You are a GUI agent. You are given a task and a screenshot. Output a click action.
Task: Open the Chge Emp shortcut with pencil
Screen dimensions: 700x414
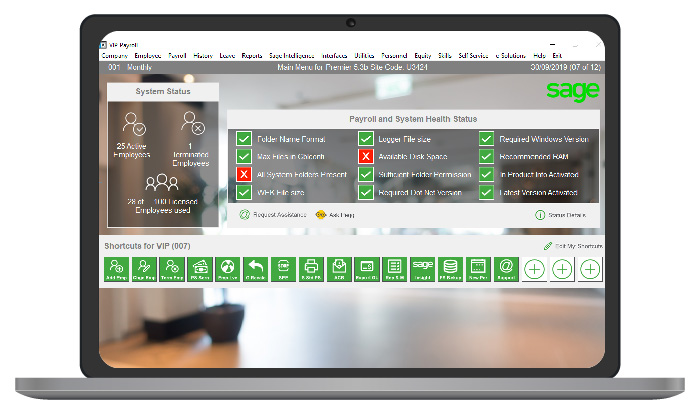pyautogui.click(x=144, y=269)
